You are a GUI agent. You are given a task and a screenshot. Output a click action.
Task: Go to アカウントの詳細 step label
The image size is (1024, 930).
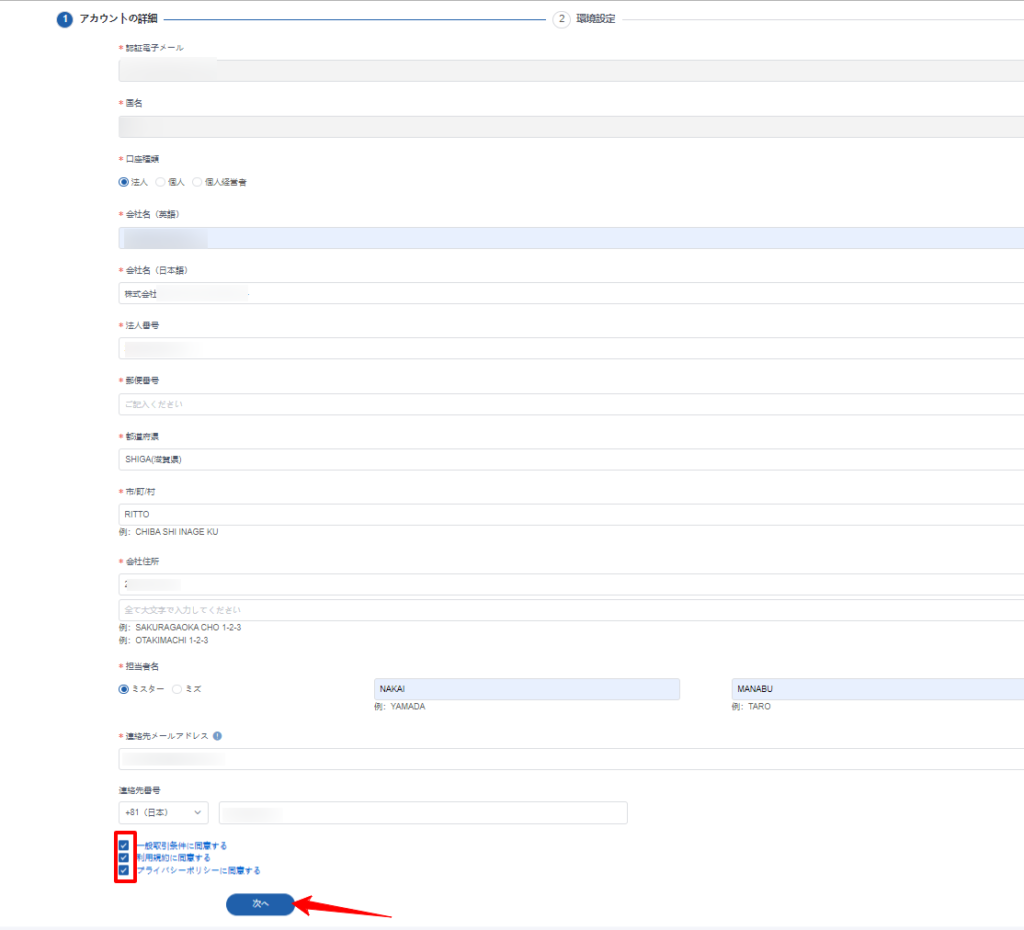point(118,19)
